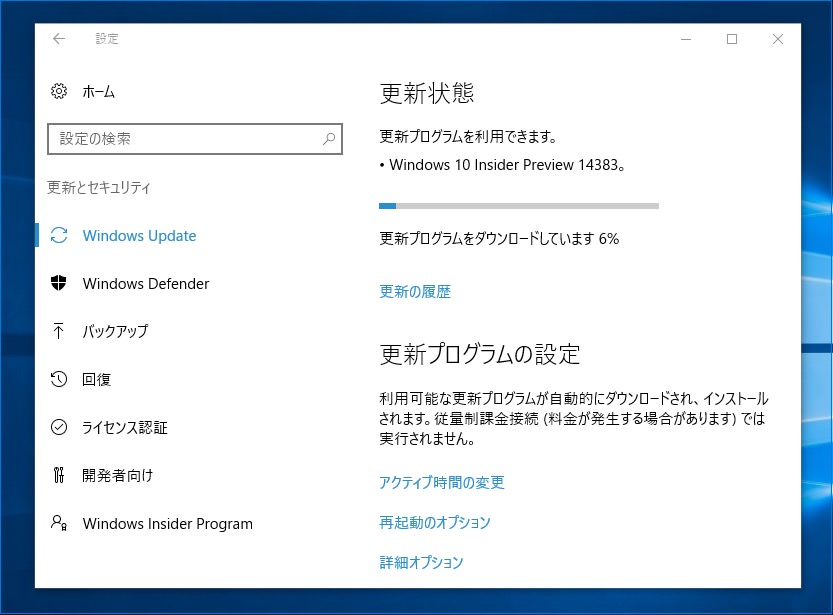Close the Settings window

pyautogui.click(x=778, y=39)
